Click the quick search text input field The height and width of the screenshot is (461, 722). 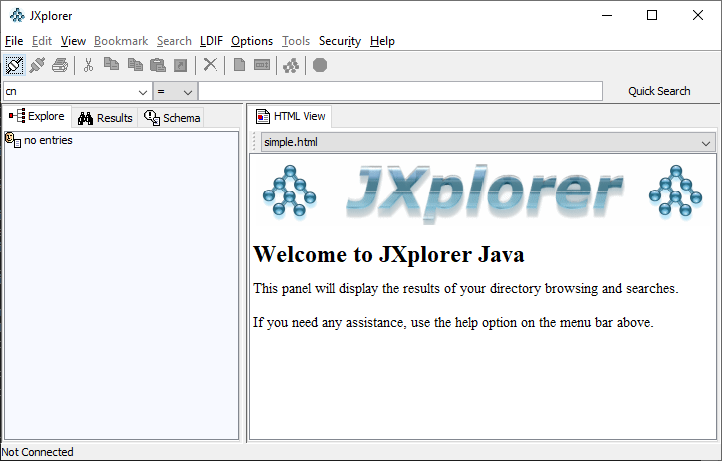tap(400, 91)
